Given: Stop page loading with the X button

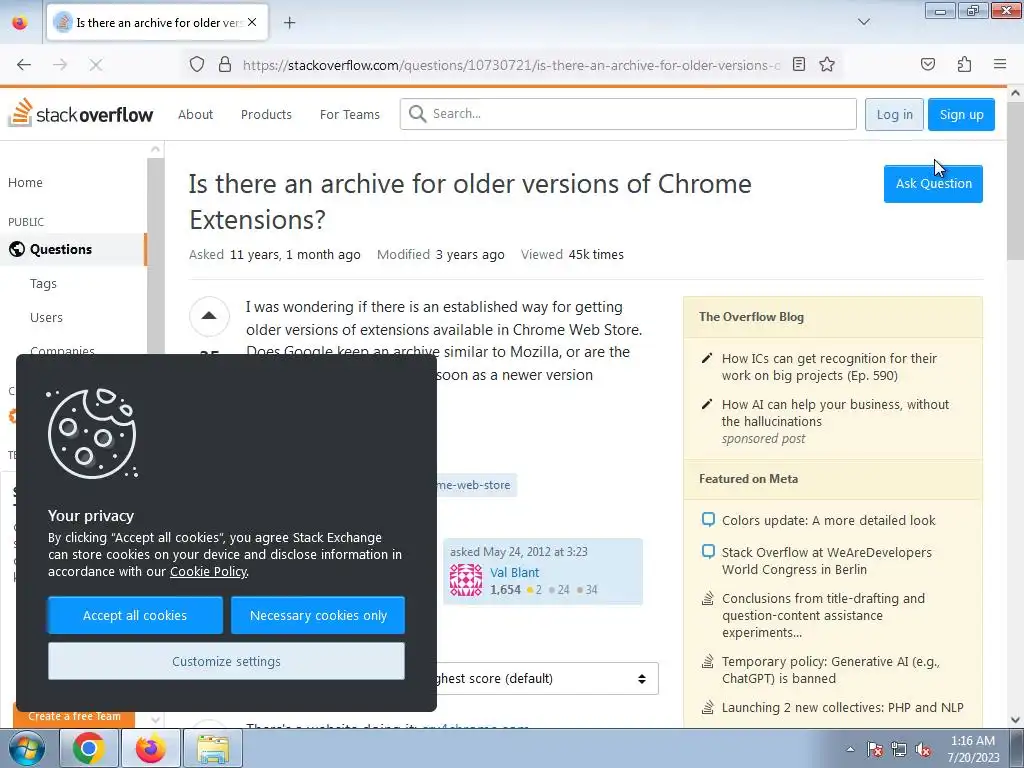Looking at the screenshot, I should pyautogui.click(x=95, y=64).
